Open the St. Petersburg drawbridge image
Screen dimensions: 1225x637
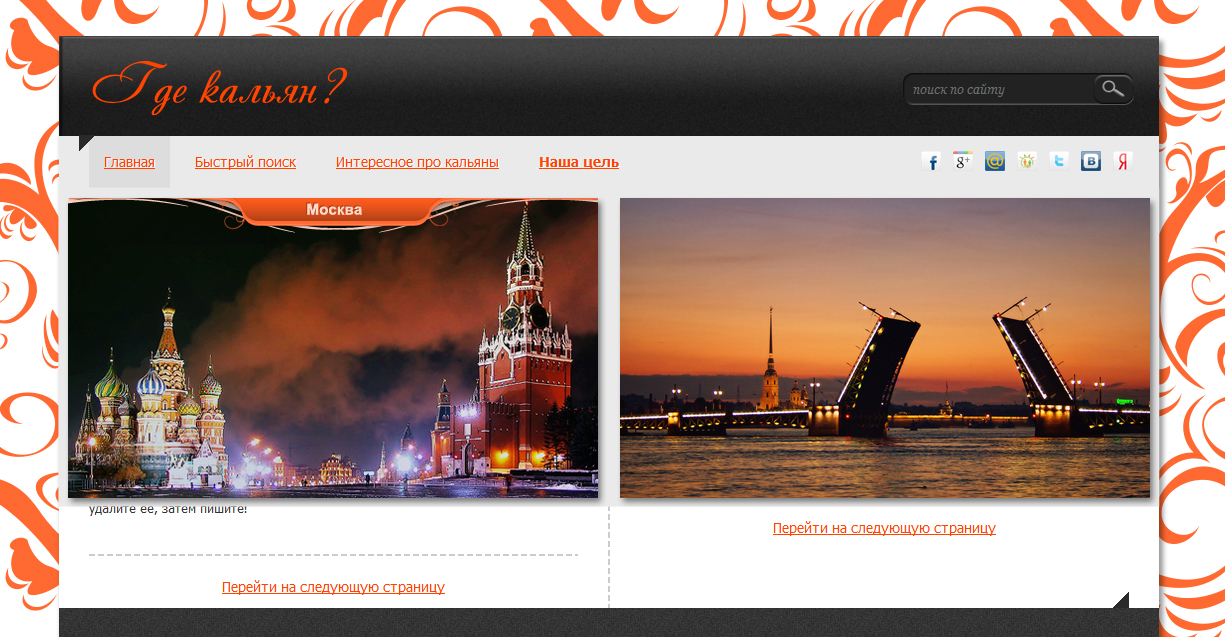[x=885, y=348]
